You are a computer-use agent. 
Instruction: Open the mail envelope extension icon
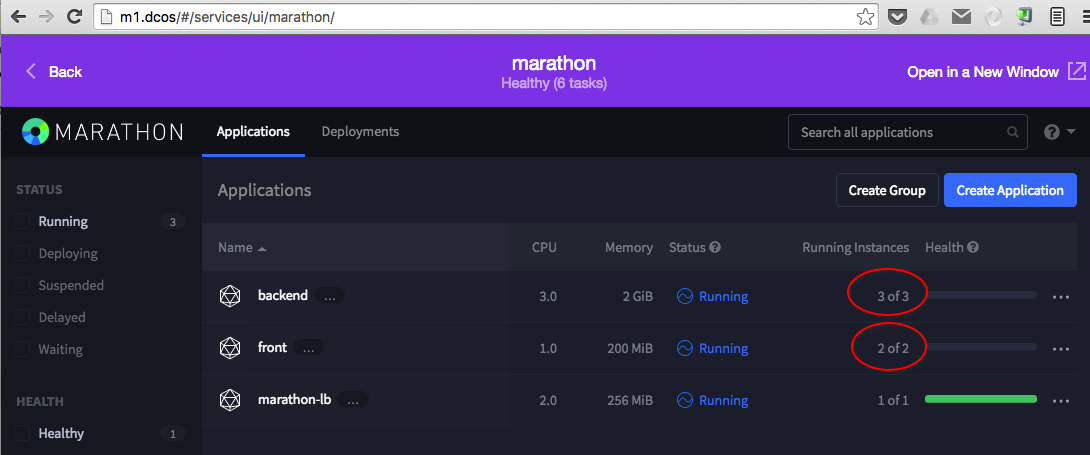coord(961,17)
